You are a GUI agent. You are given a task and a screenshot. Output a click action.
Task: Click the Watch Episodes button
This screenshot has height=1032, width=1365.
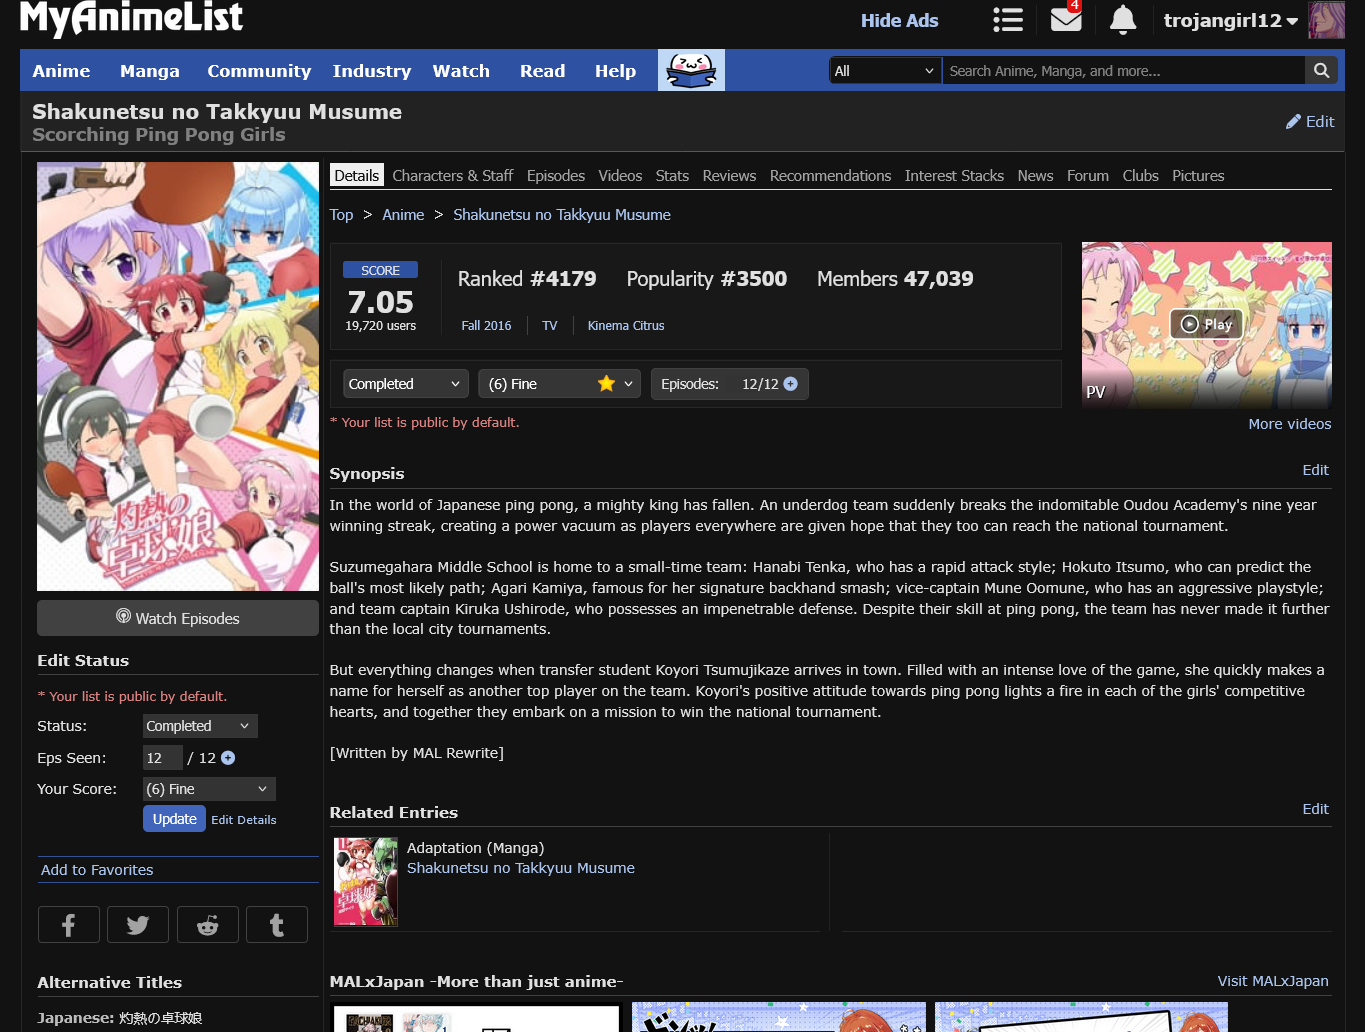(x=178, y=618)
